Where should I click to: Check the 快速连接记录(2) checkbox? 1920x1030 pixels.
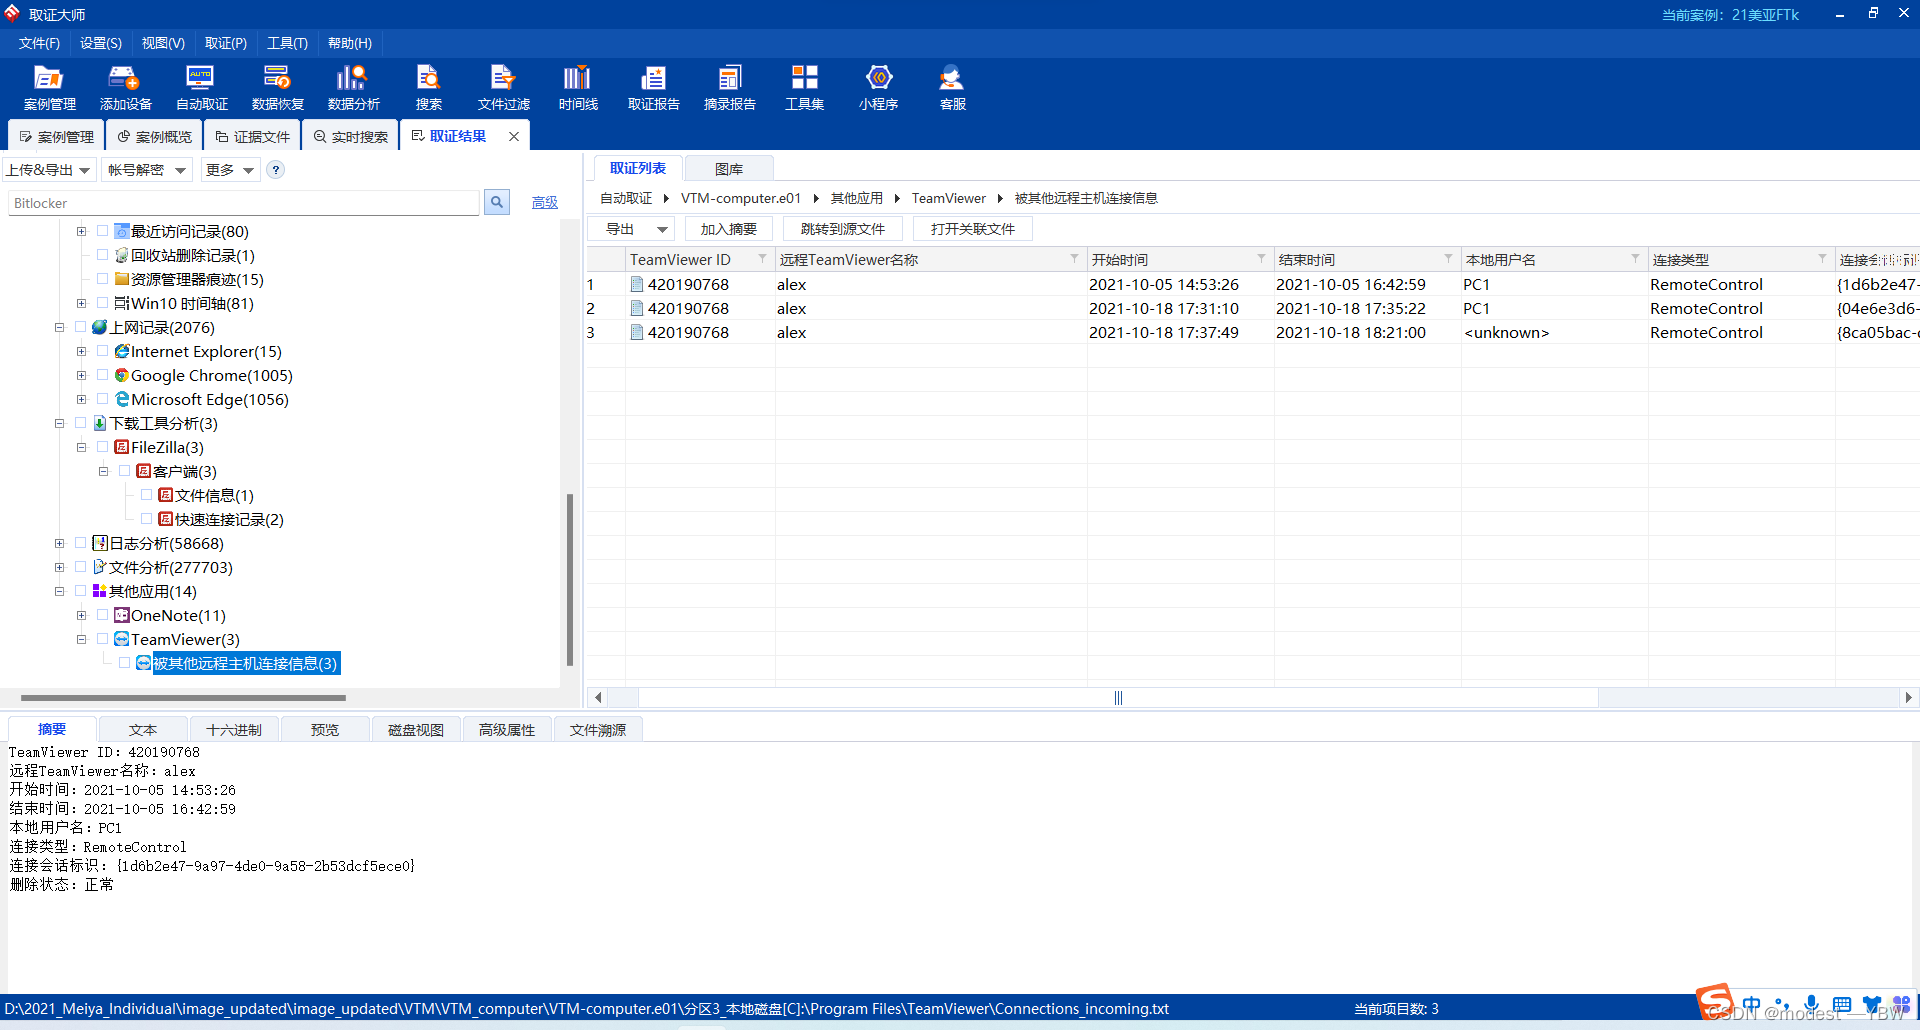point(146,519)
